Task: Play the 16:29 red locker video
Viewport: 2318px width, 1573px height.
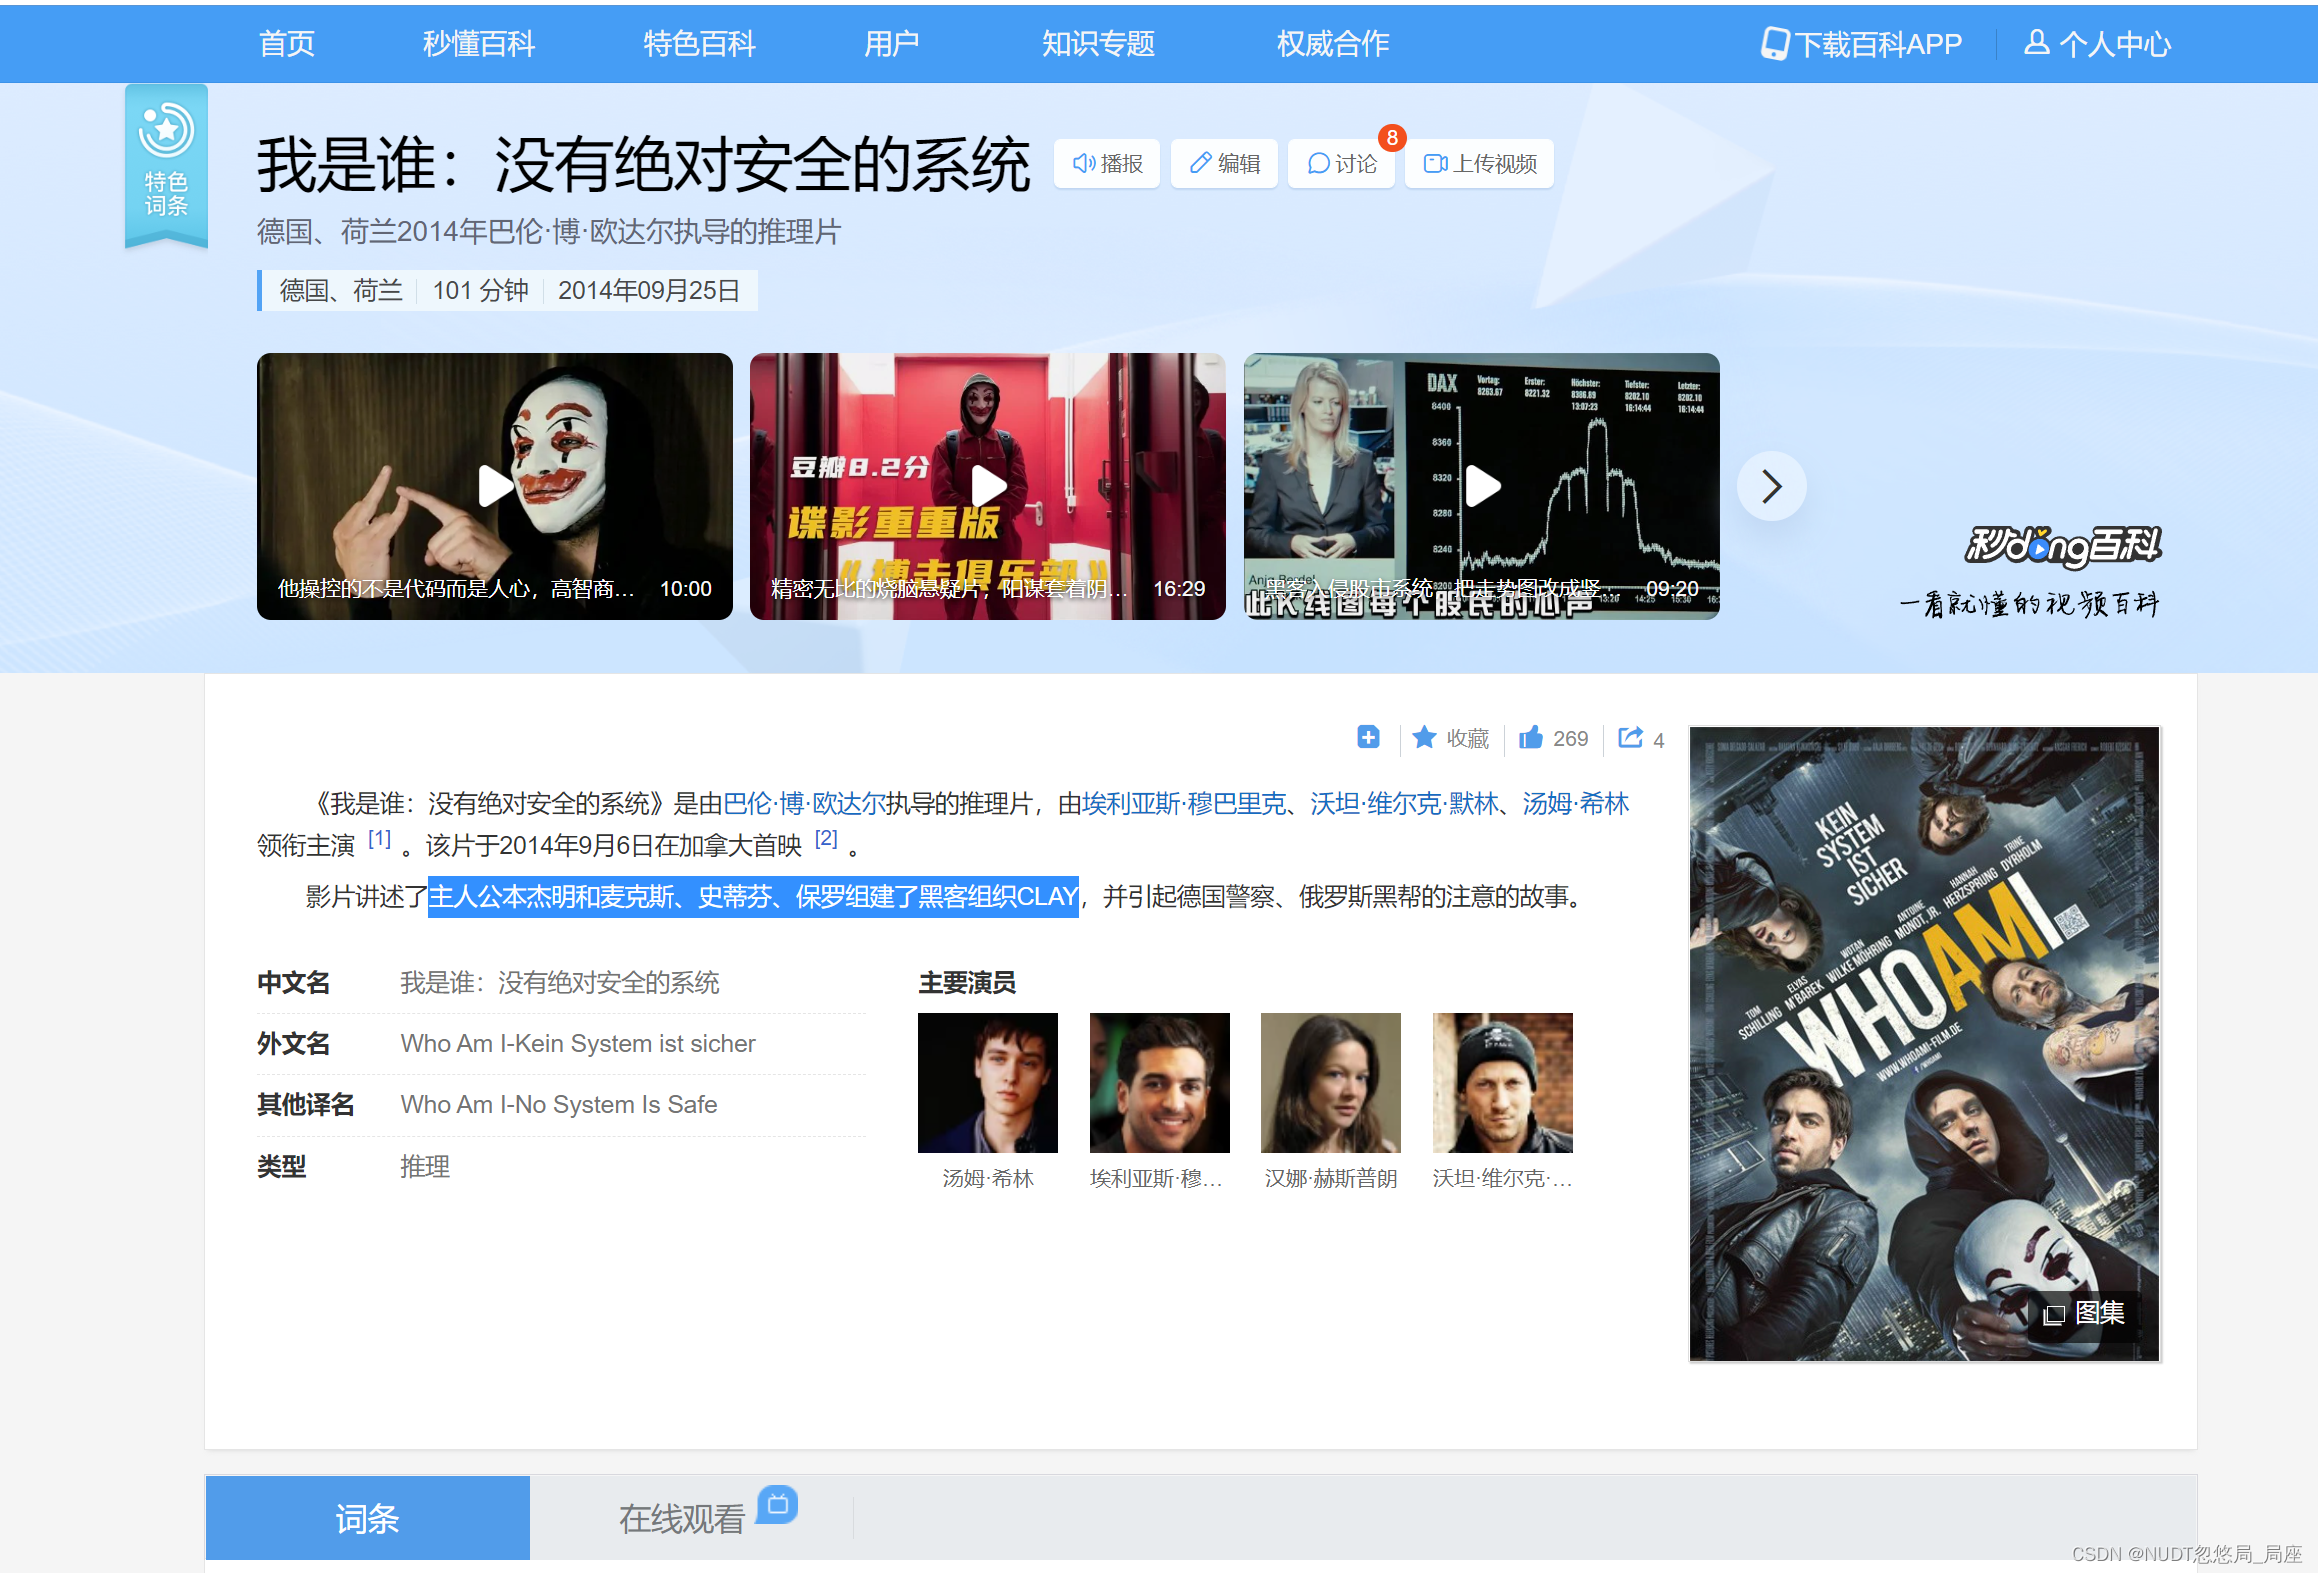Action: pos(988,487)
